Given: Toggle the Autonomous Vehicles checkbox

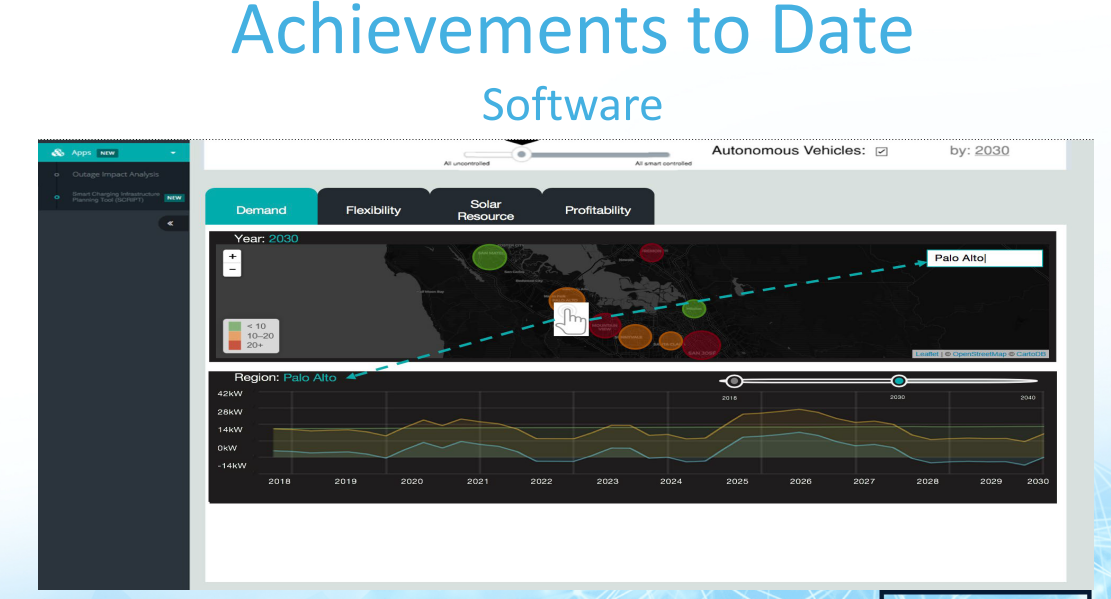Looking at the screenshot, I should (x=881, y=152).
